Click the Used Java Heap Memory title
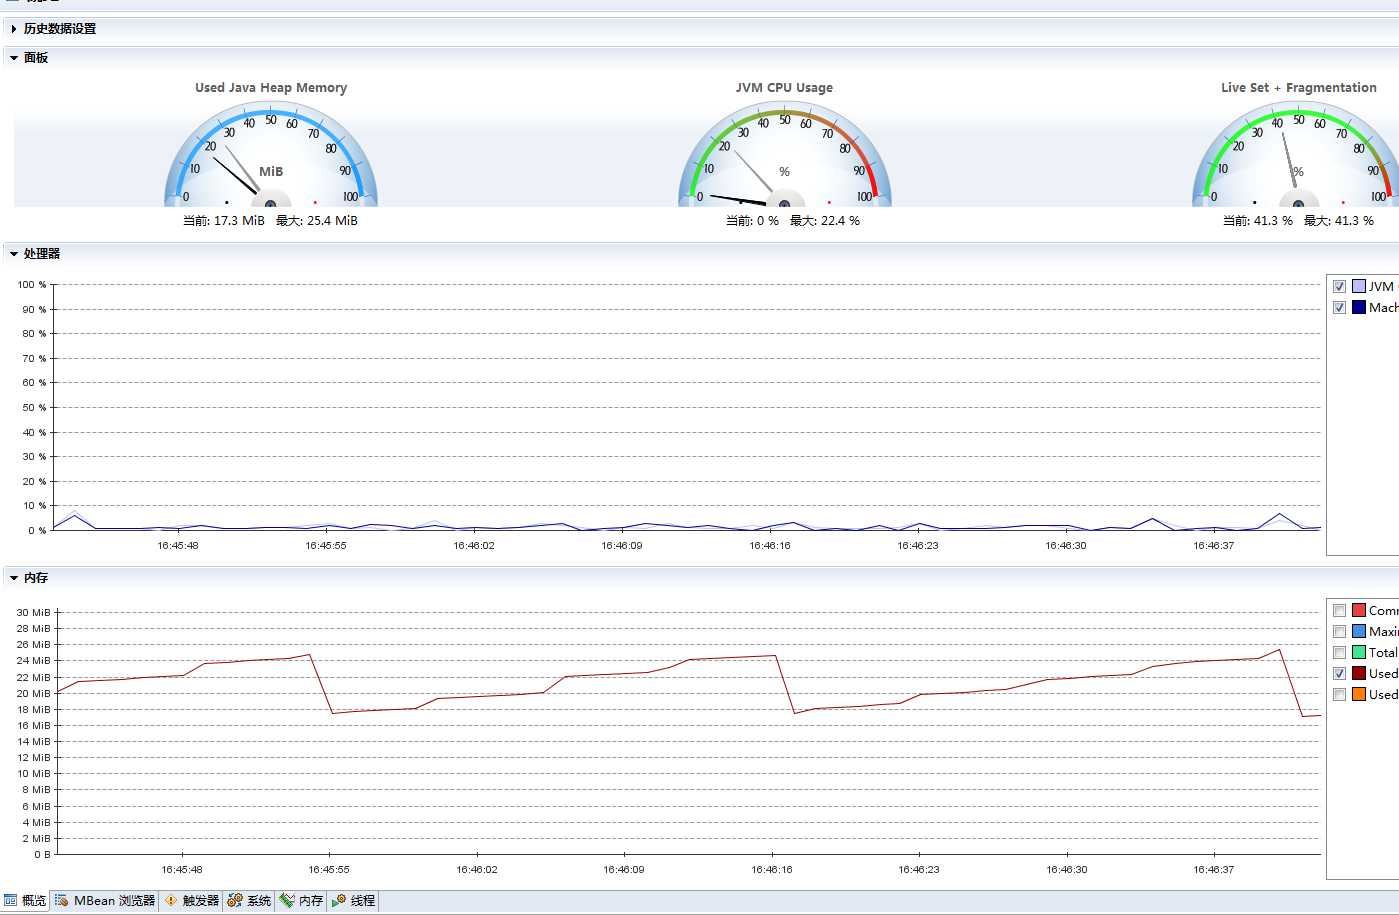 click(271, 88)
